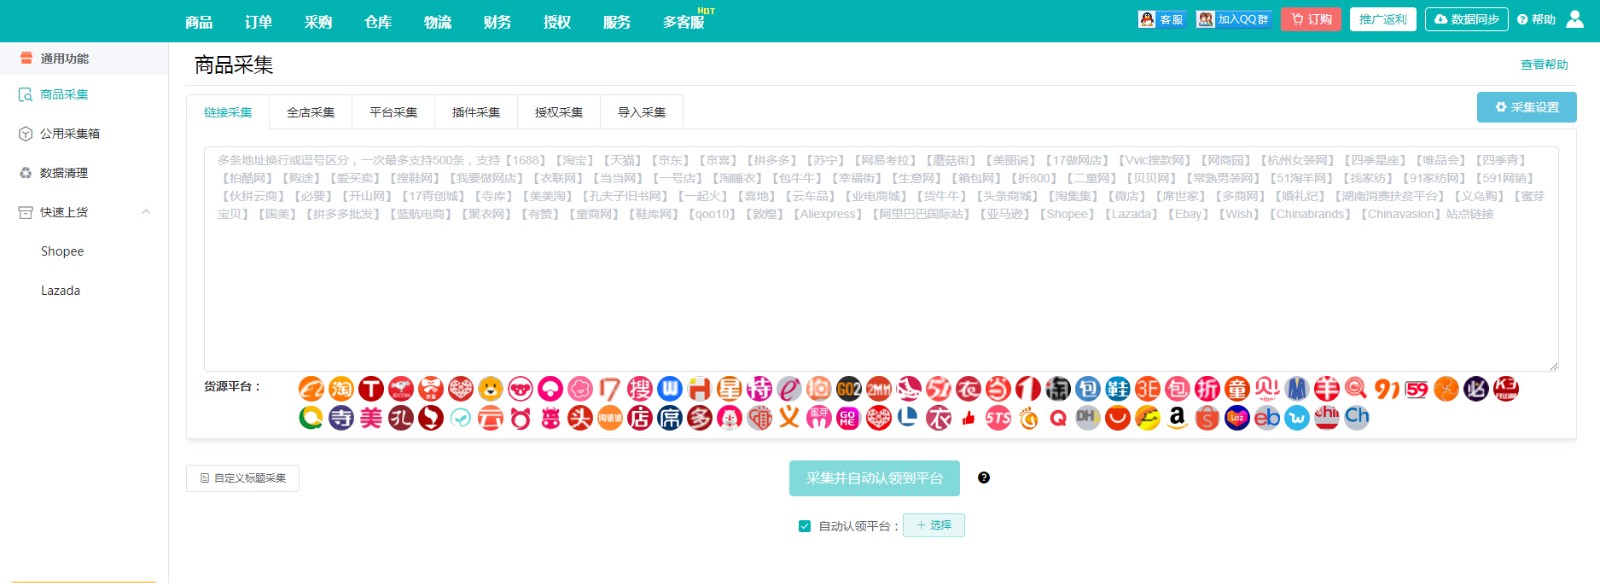Click the Amazon source platform icon
1600x583 pixels.
coord(1177,418)
